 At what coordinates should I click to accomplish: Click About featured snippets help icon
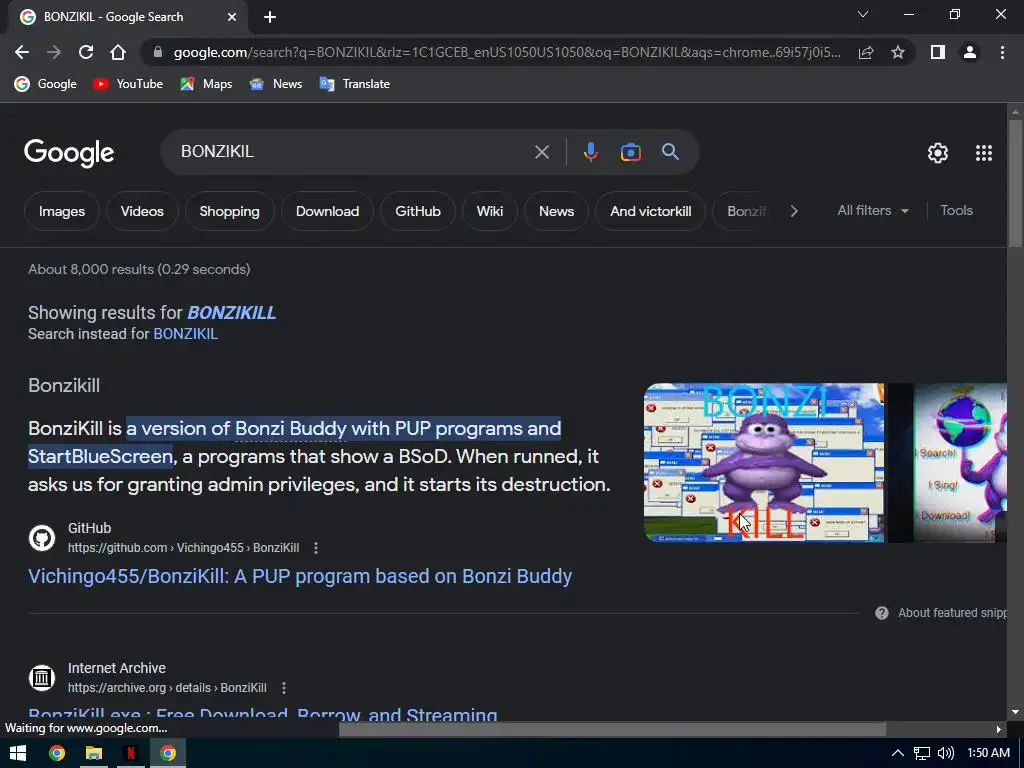click(882, 613)
